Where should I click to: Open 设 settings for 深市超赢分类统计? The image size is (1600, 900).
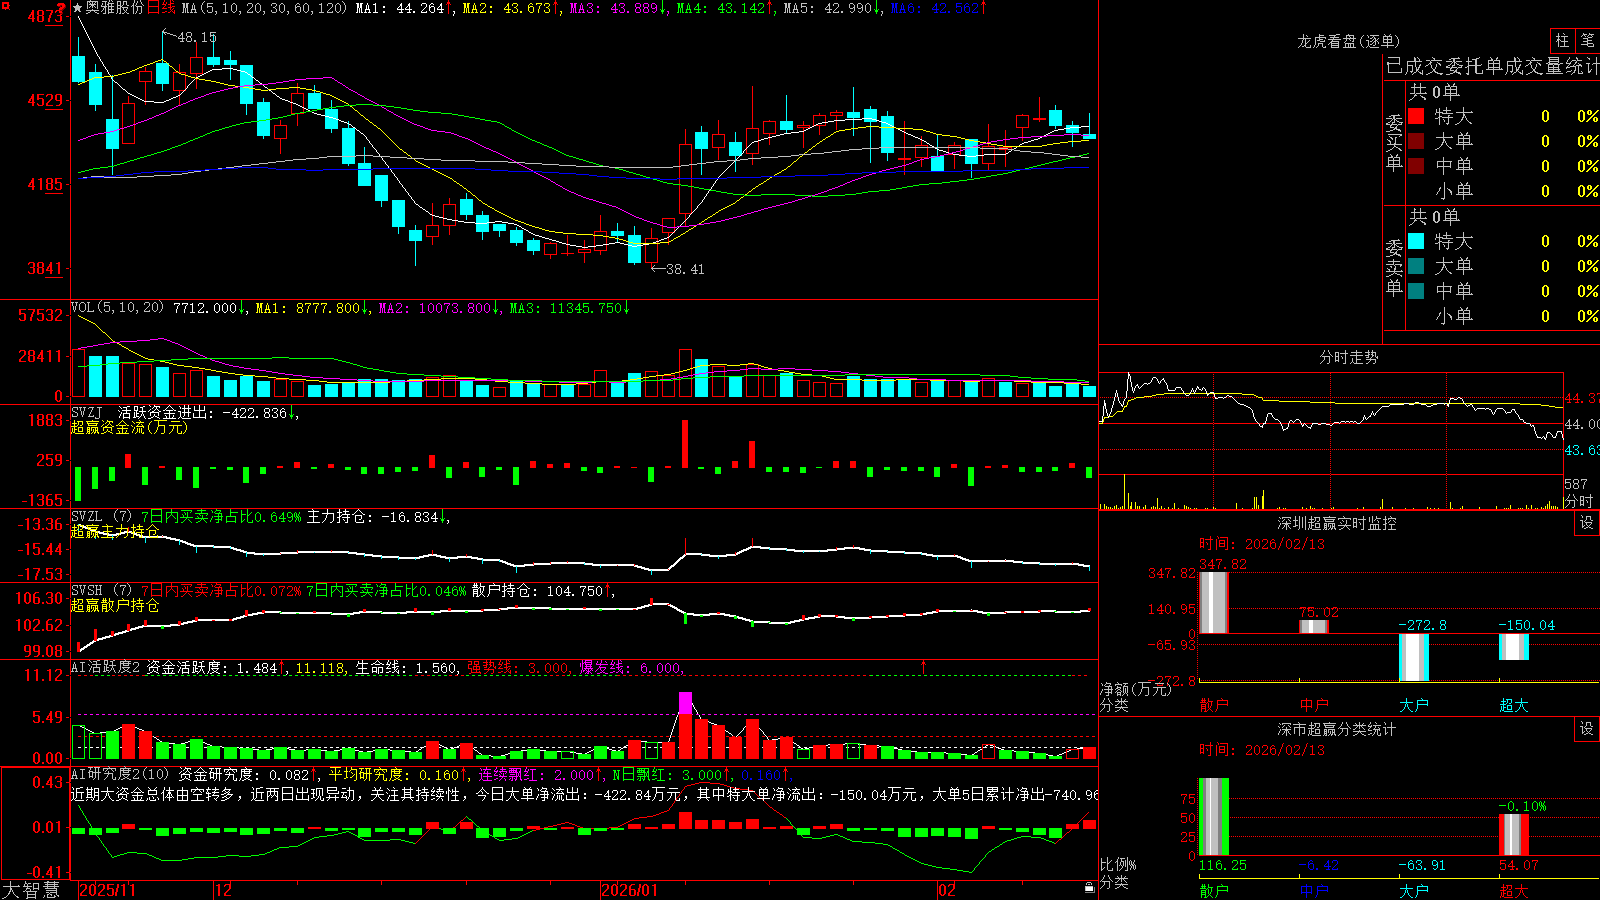(x=1587, y=729)
